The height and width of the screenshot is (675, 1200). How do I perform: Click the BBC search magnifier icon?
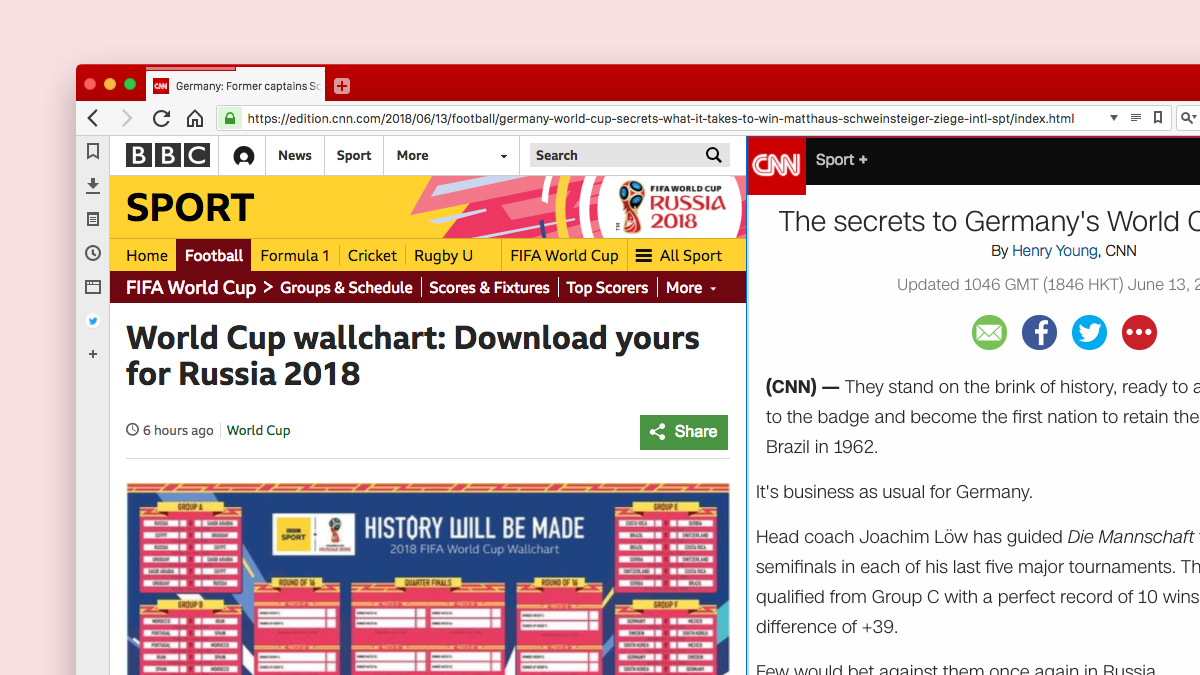click(x=713, y=155)
